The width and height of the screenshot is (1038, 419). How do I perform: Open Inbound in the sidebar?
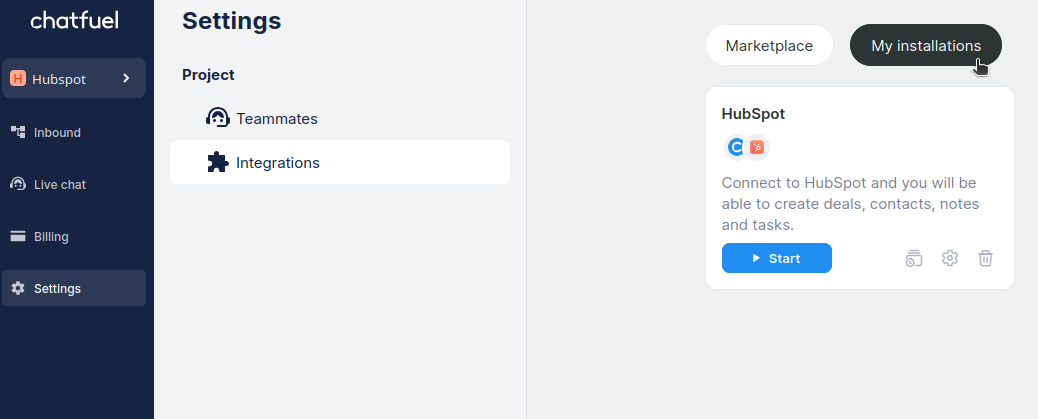tap(57, 132)
